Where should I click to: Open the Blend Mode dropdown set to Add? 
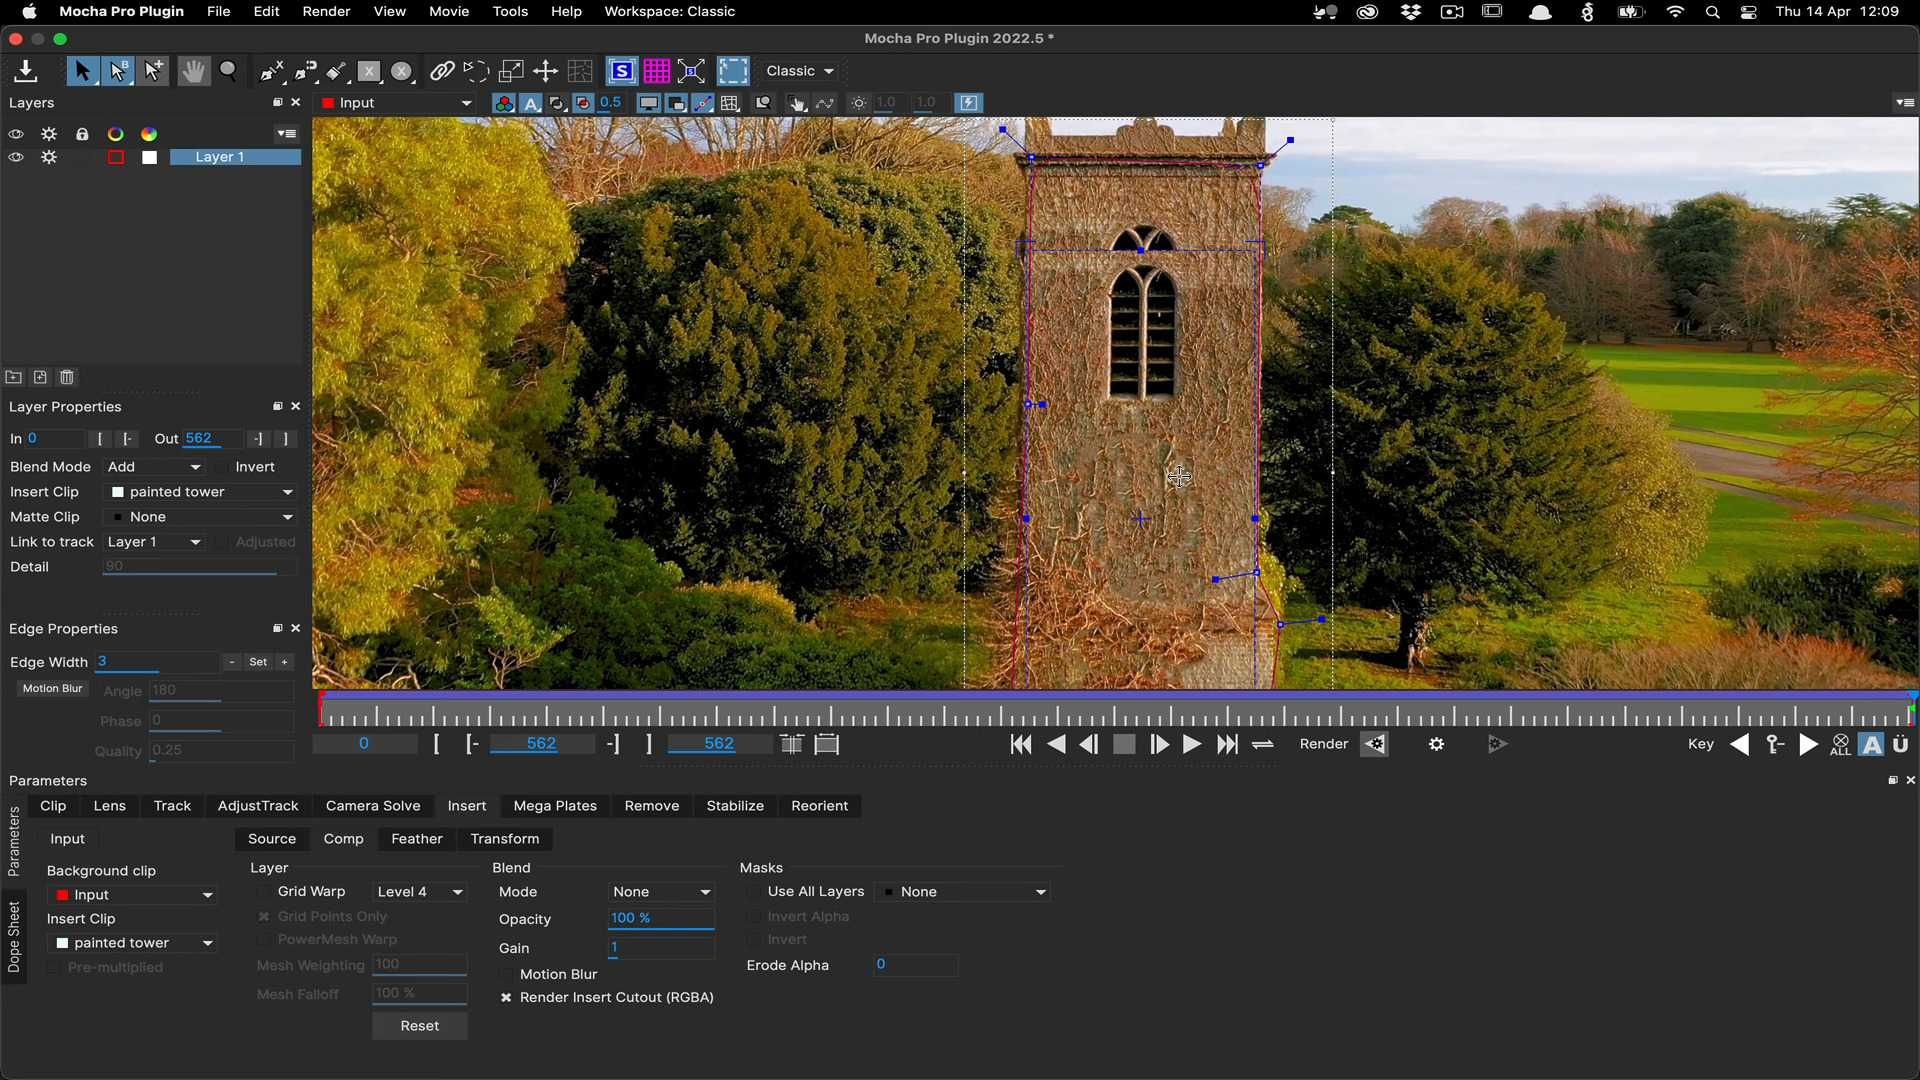(x=155, y=467)
